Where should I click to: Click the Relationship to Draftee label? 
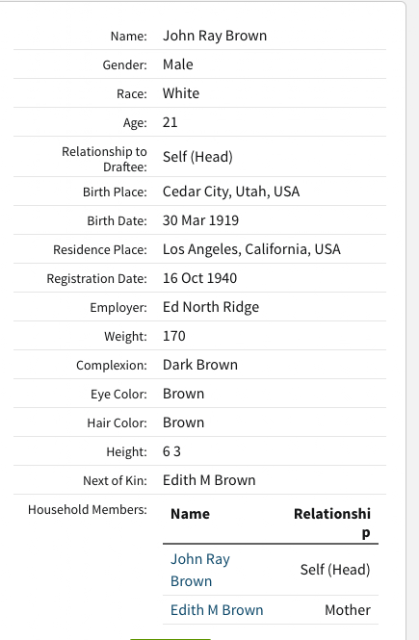(104, 159)
